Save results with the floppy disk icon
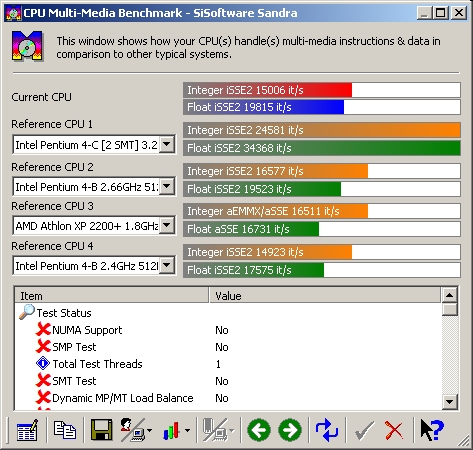This screenshot has width=473, height=450. [x=101, y=430]
